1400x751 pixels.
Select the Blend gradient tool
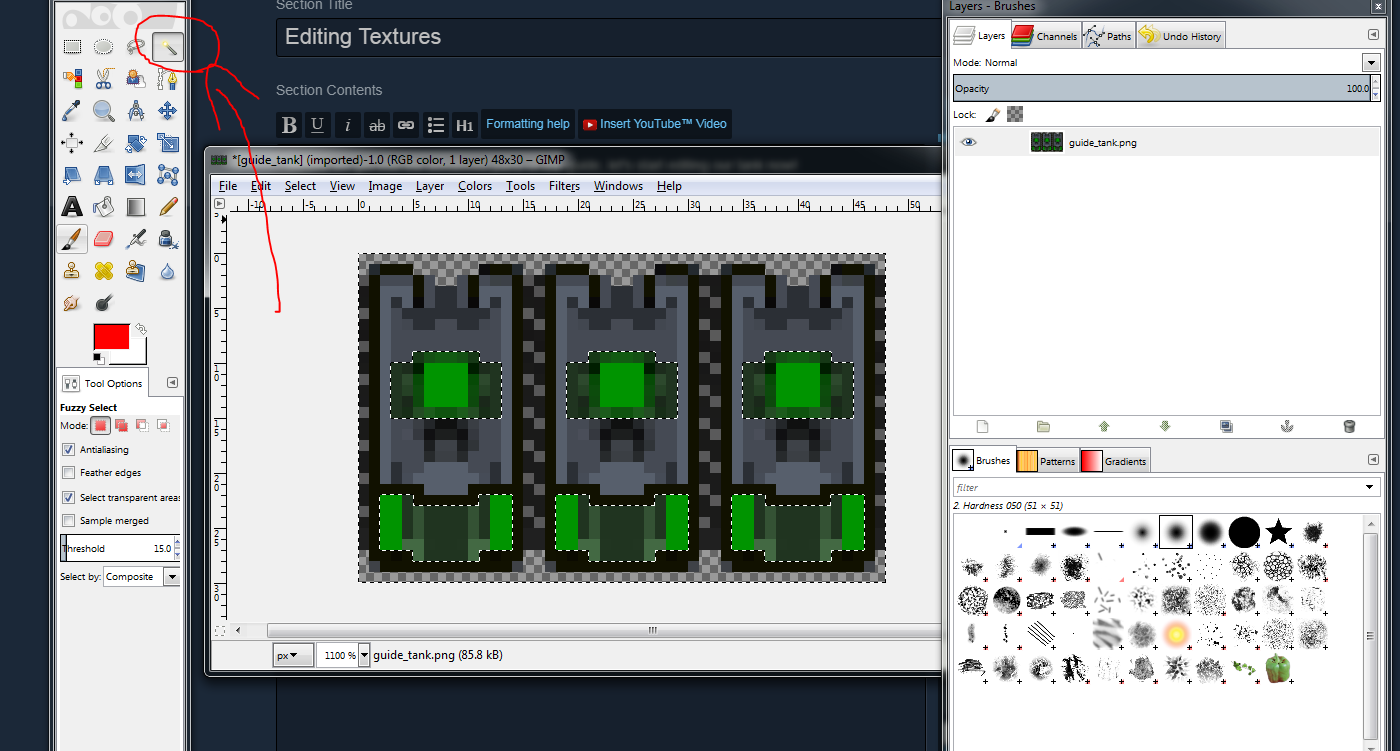point(136,207)
